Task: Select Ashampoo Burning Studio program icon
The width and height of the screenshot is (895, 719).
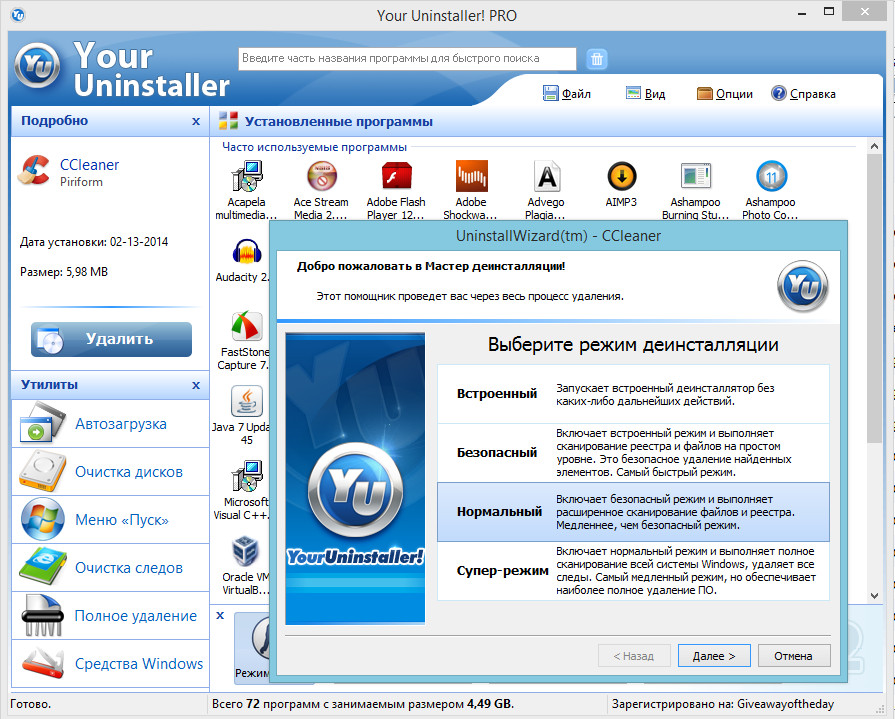Action: click(695, 176)
